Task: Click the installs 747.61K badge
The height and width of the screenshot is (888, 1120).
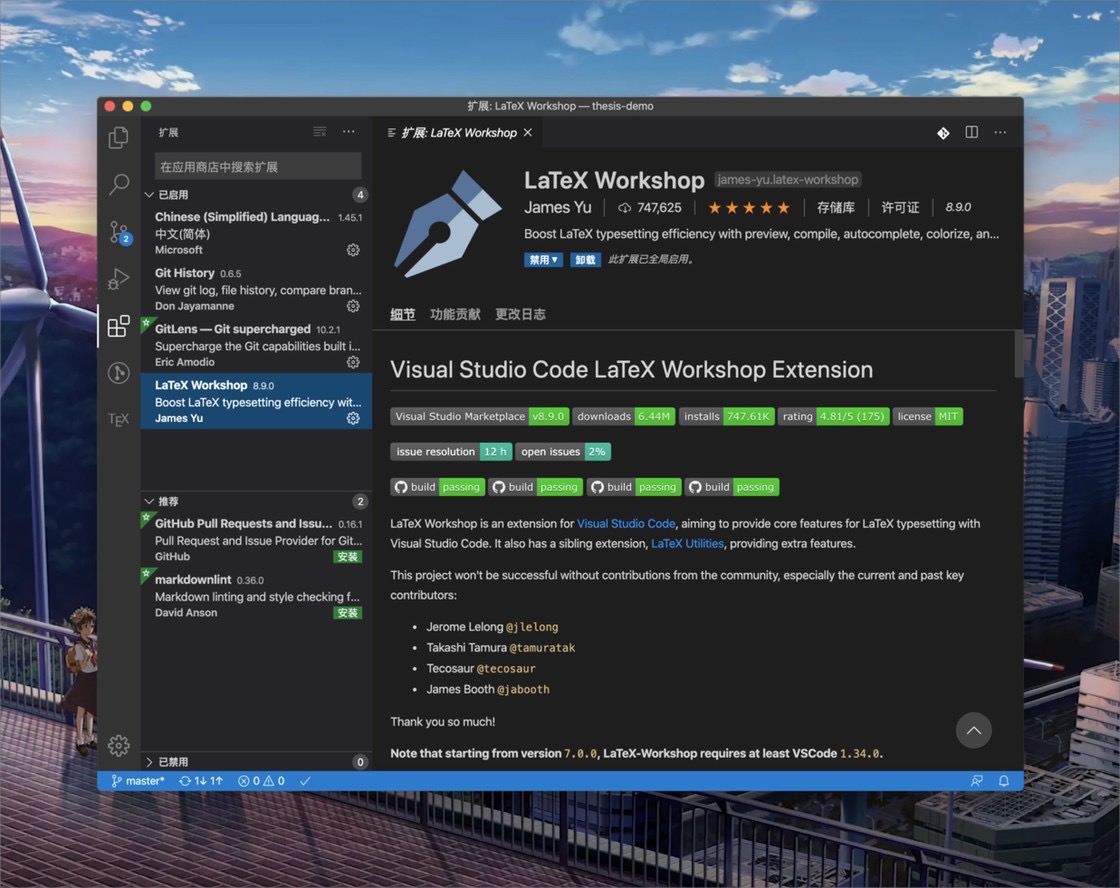Action: tap(726, 416)
